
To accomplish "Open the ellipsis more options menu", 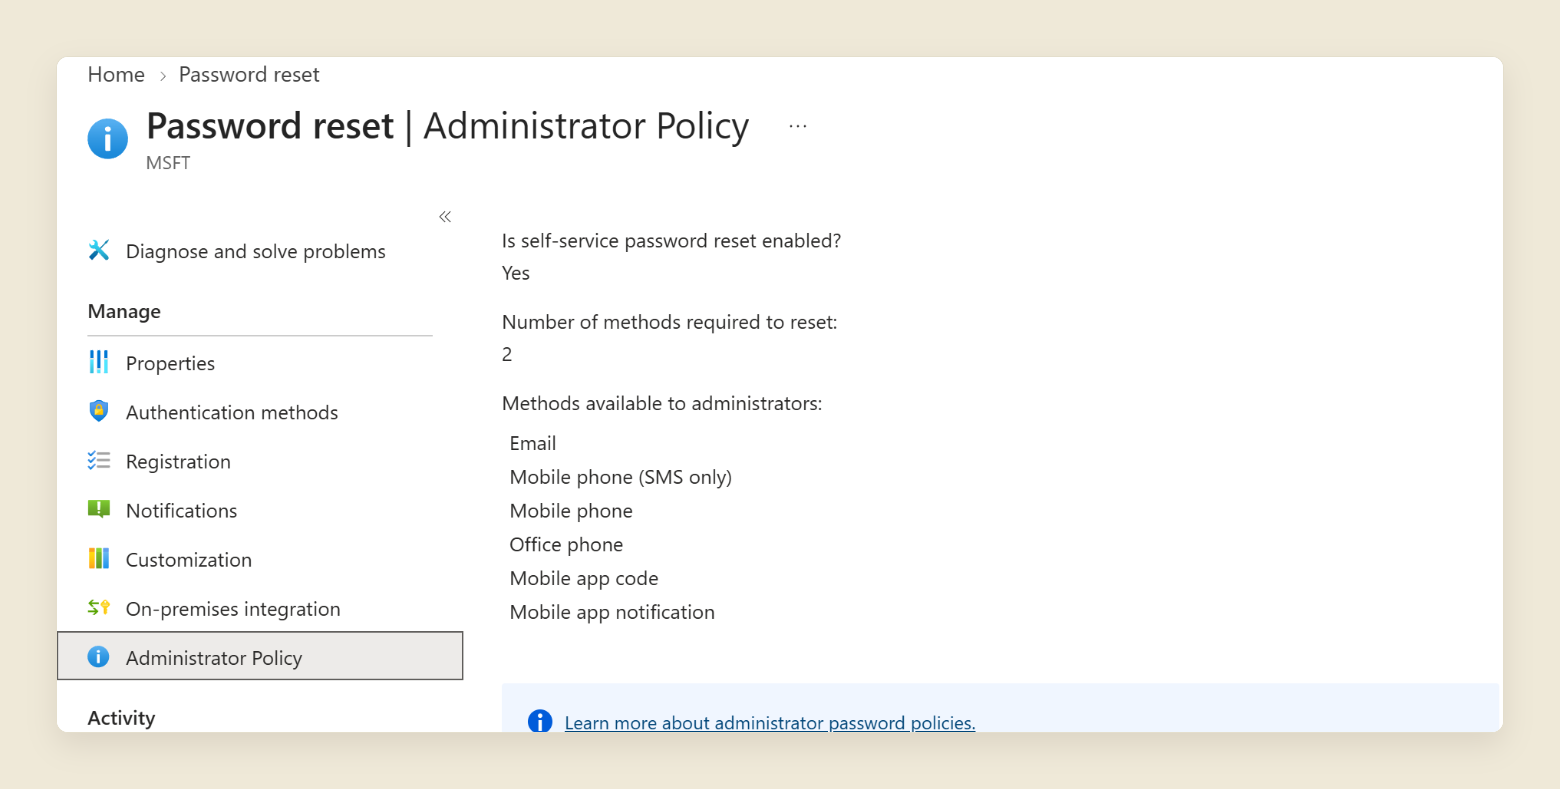I will 797,126.
